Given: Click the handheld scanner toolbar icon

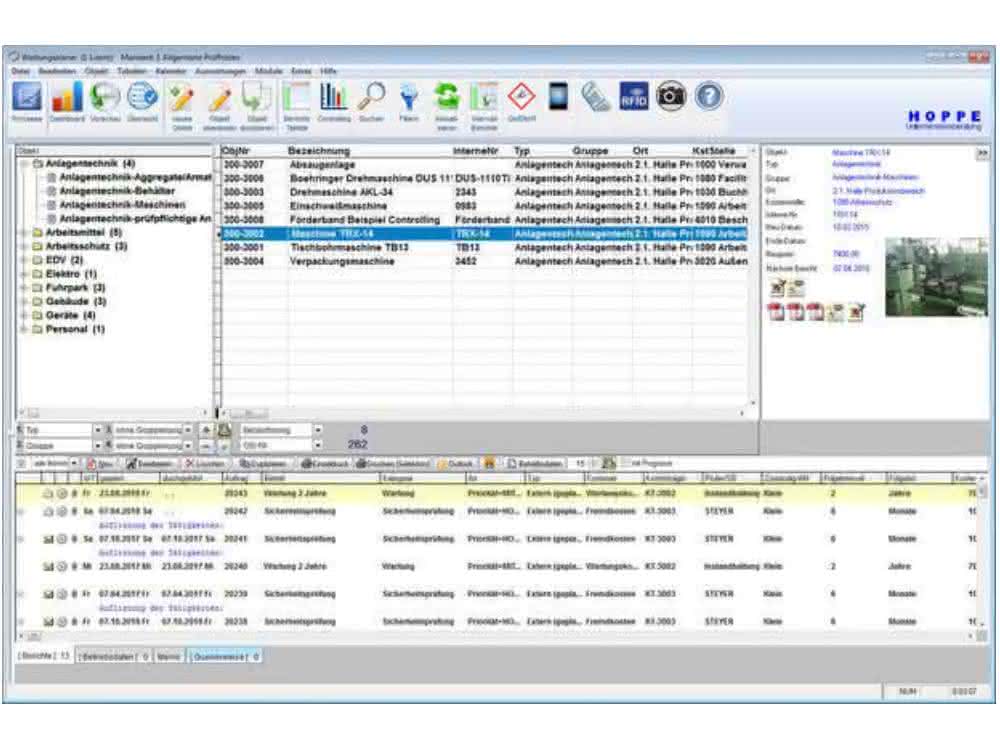Looking at the screenshot, I should pos(596,98).
